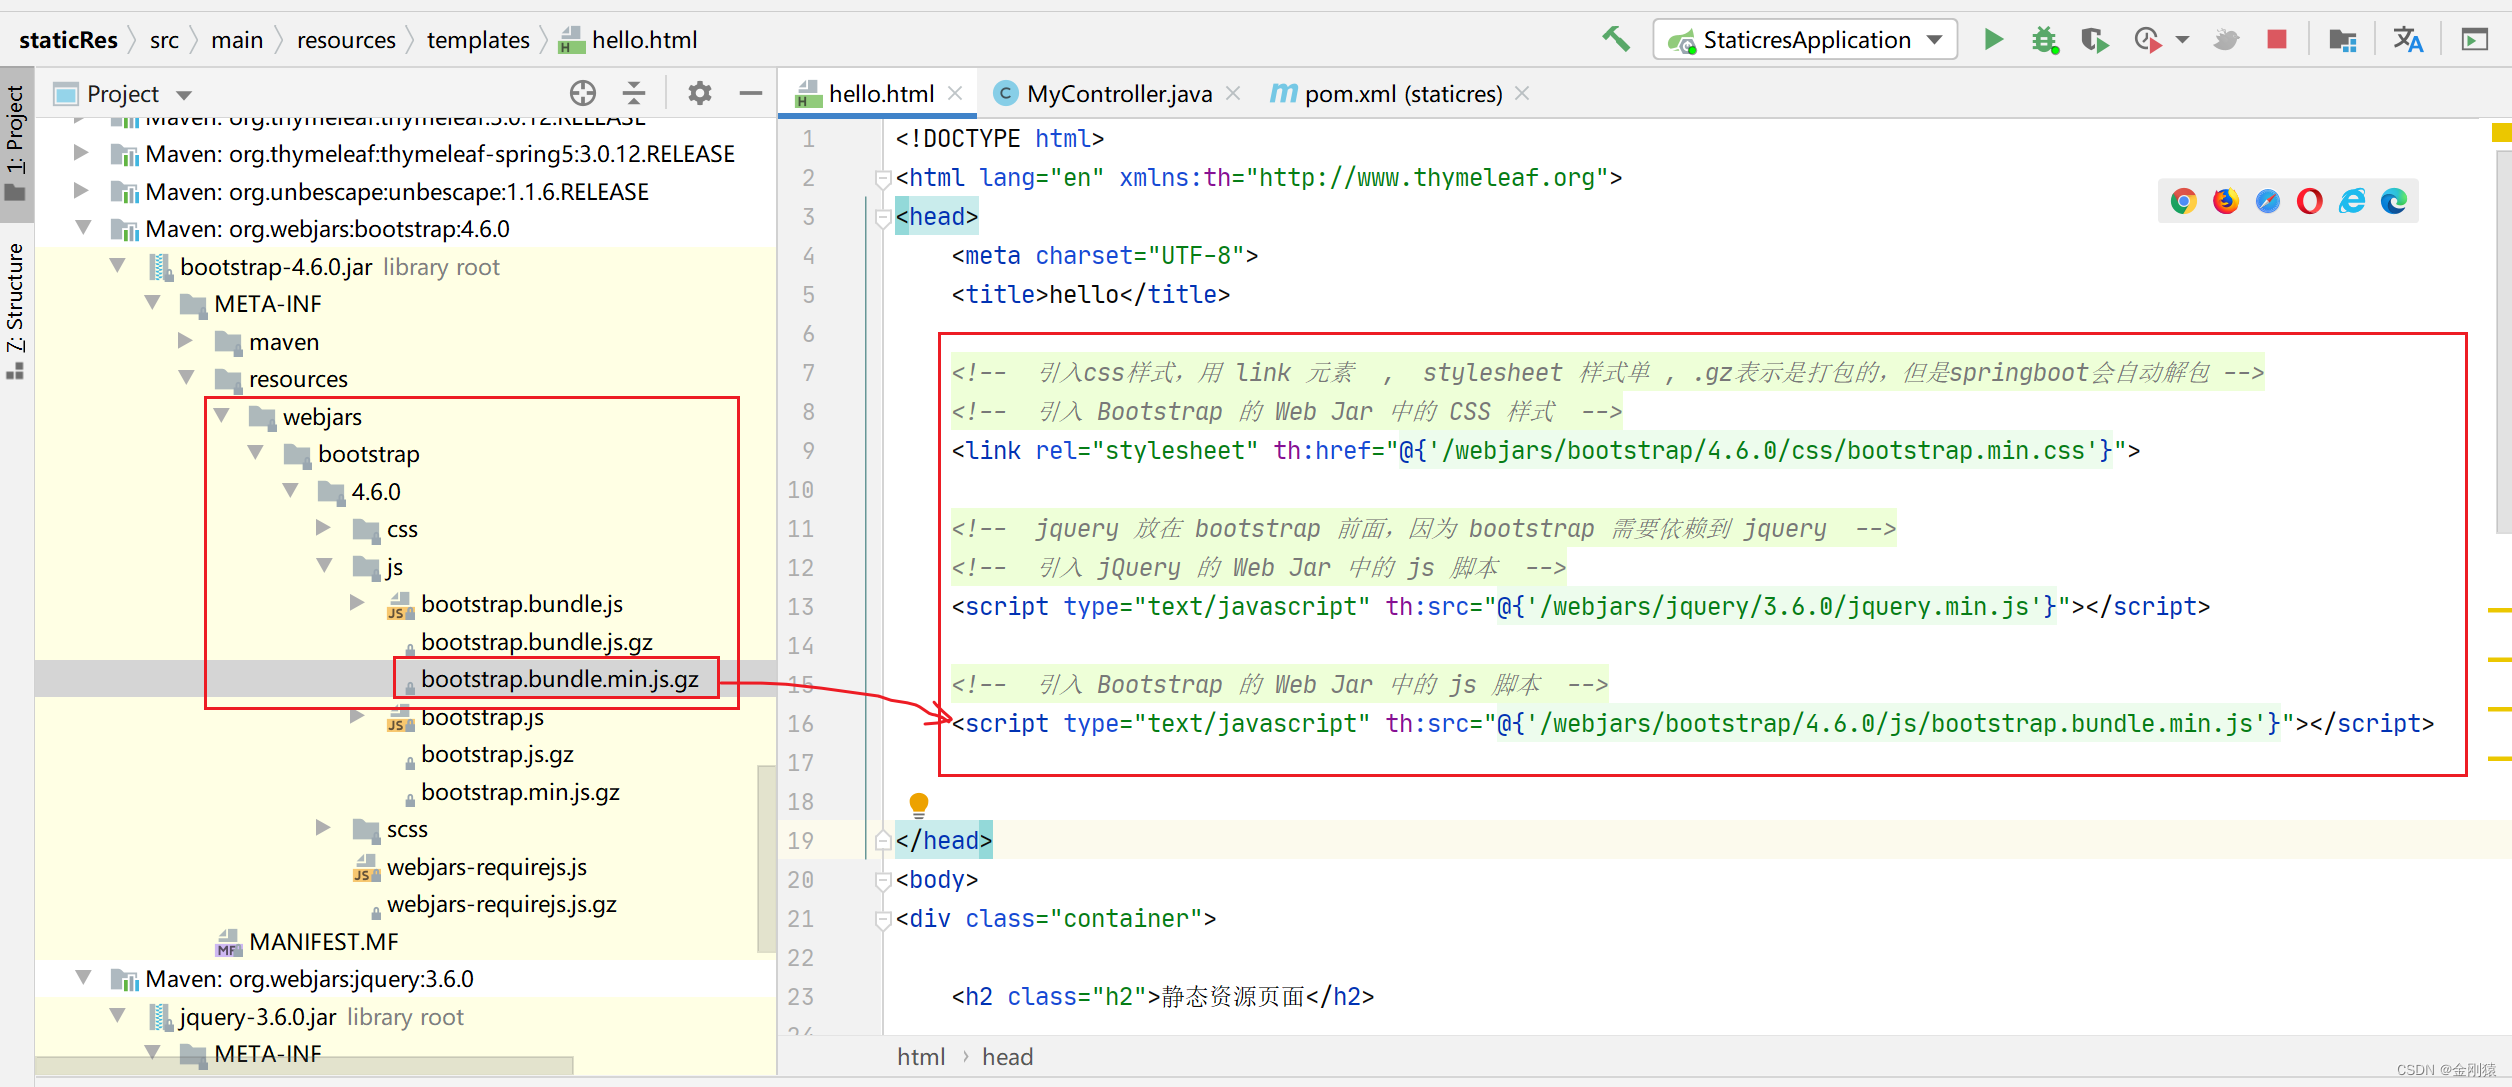Start debugging with the bug icon
The width and height of the screenshot is (2512, 1087).
(x=2044, y=39)
